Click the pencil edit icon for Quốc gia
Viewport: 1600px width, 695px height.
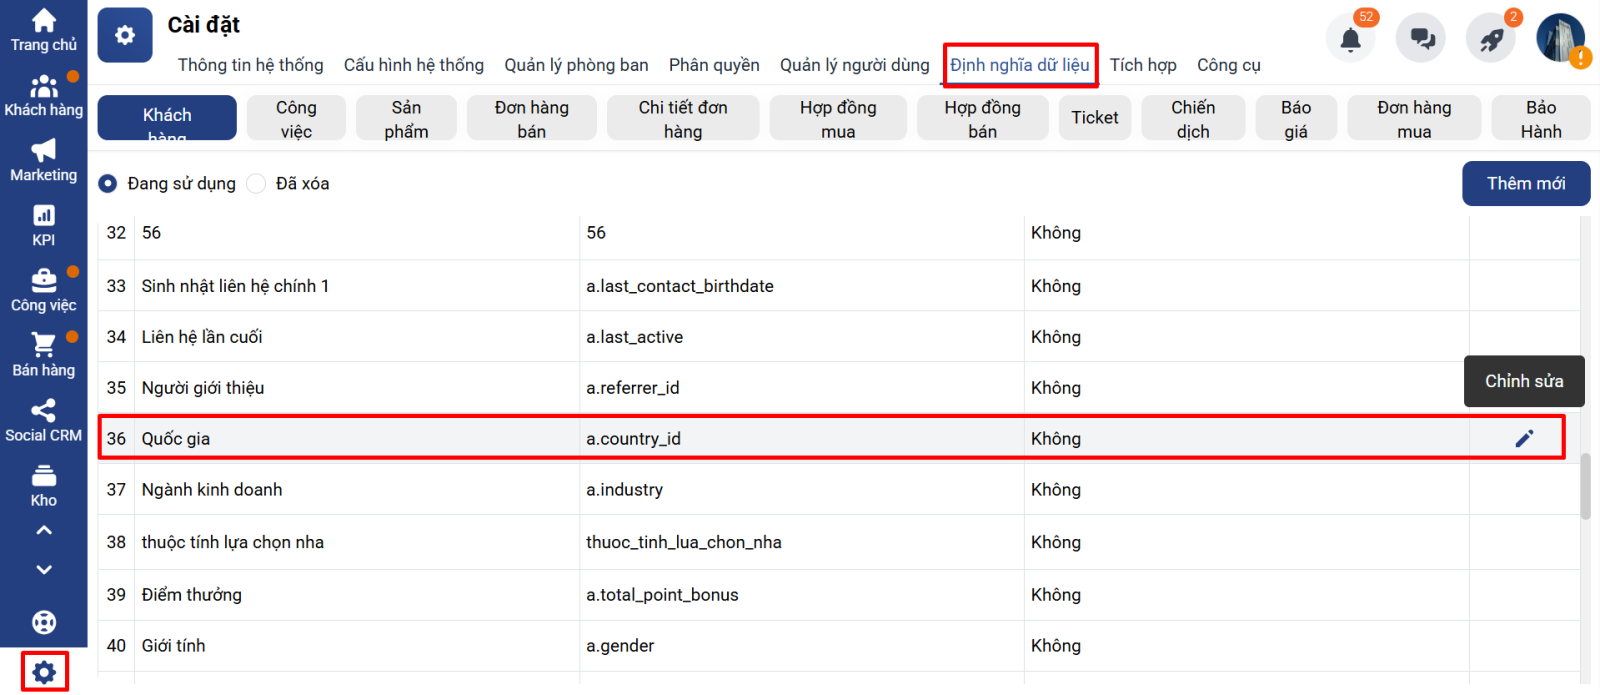[x=1524, y=438]
